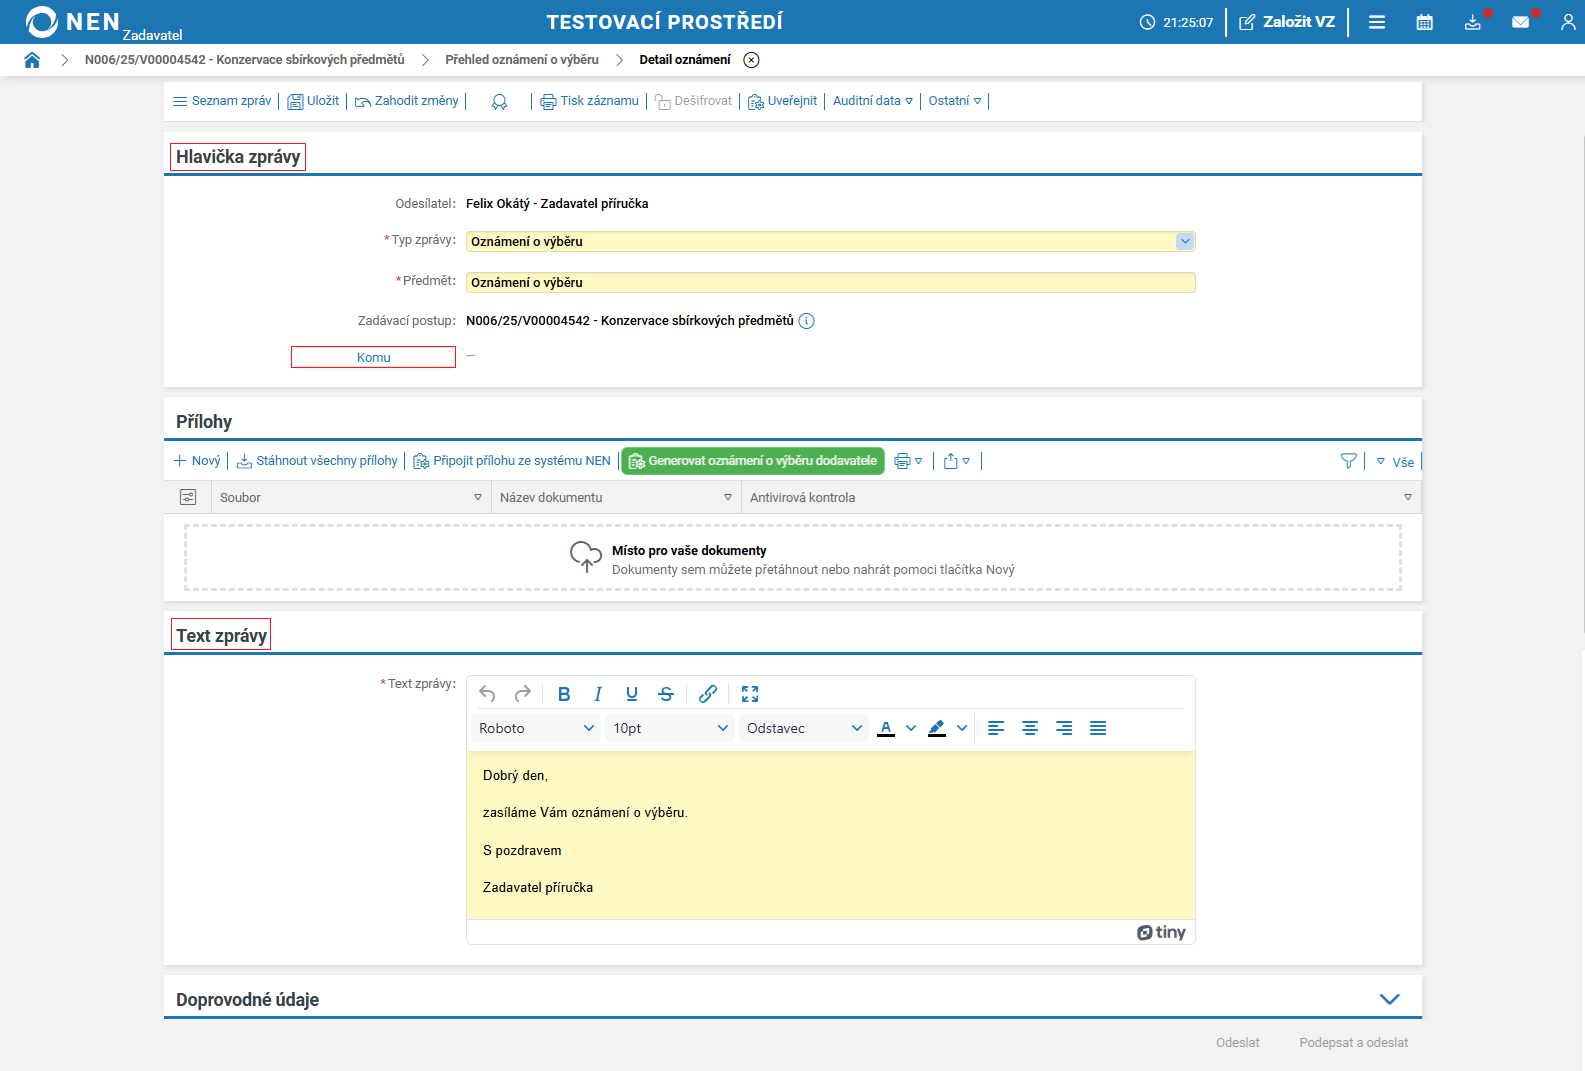Viewport: 1585px width, 1071px height.
Task: Expand editor to fullscreen
Action: 750,694
